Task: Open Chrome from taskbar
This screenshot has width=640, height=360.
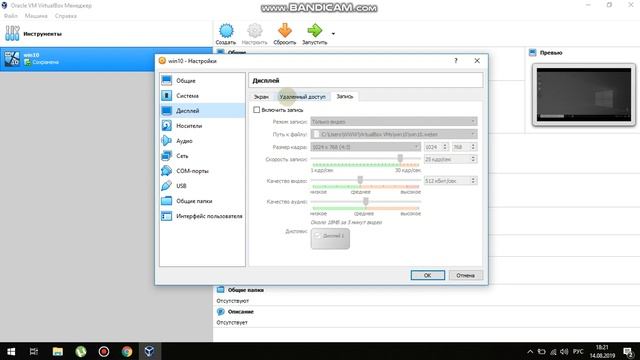Action: point(127,351)
